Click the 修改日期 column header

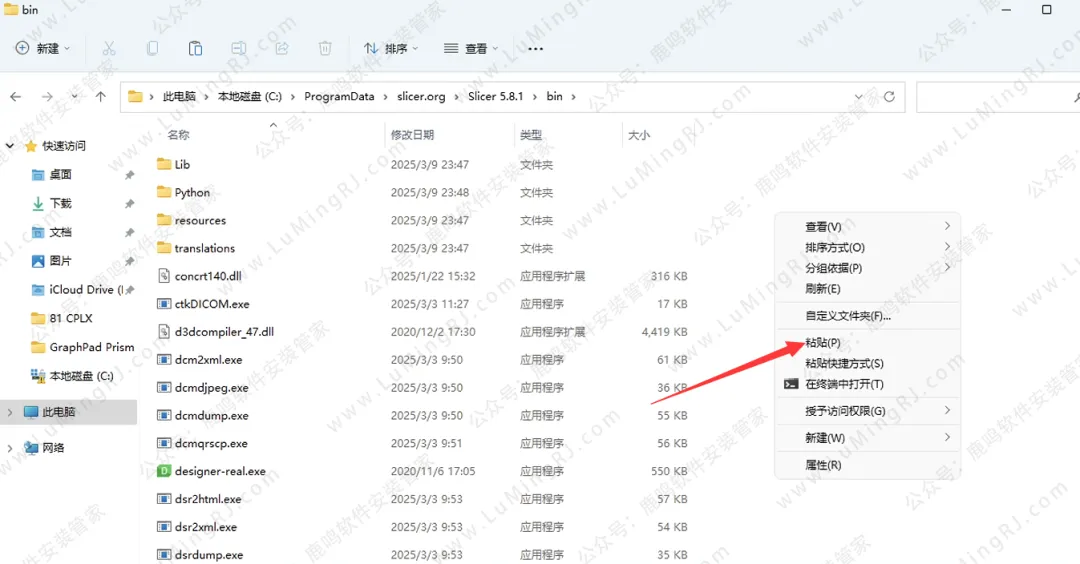click(413, 135)
